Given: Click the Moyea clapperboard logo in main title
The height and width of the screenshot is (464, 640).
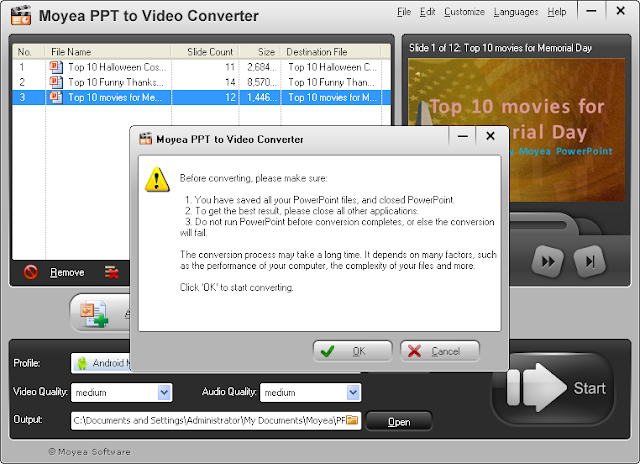Looking at the screenshot, I should 21,15.
